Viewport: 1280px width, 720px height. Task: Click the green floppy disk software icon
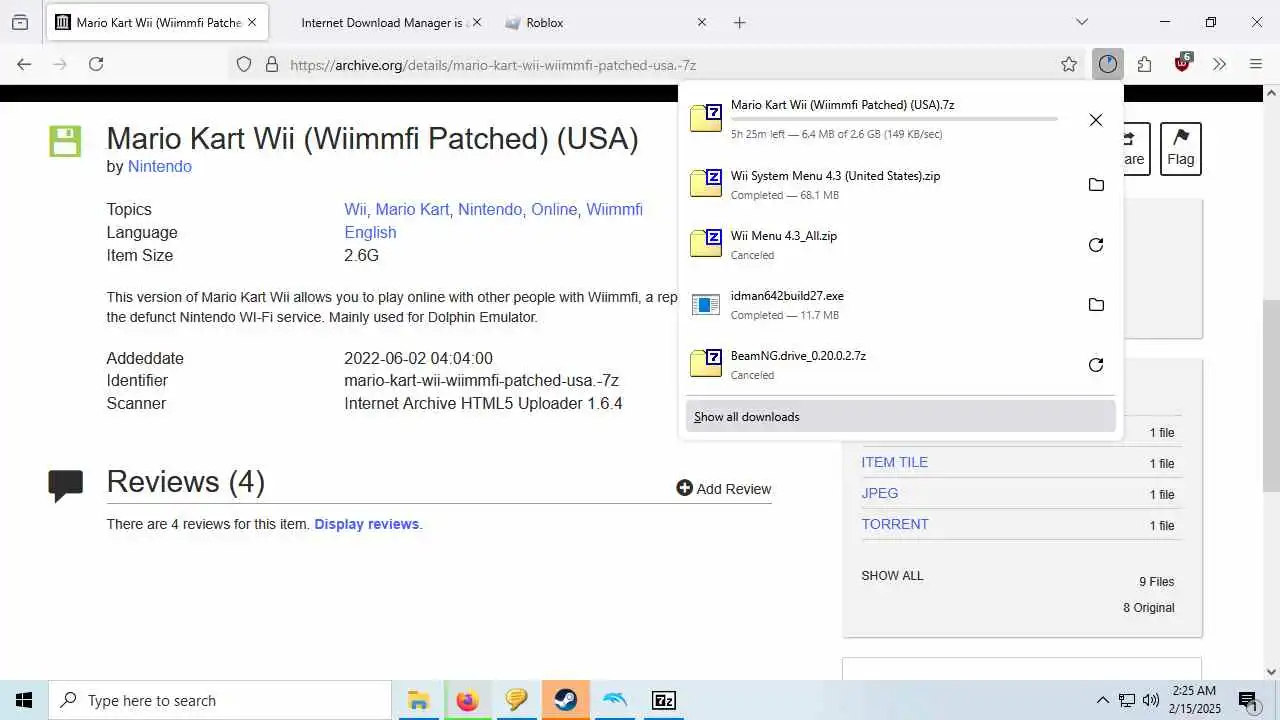tap(65, 141)
